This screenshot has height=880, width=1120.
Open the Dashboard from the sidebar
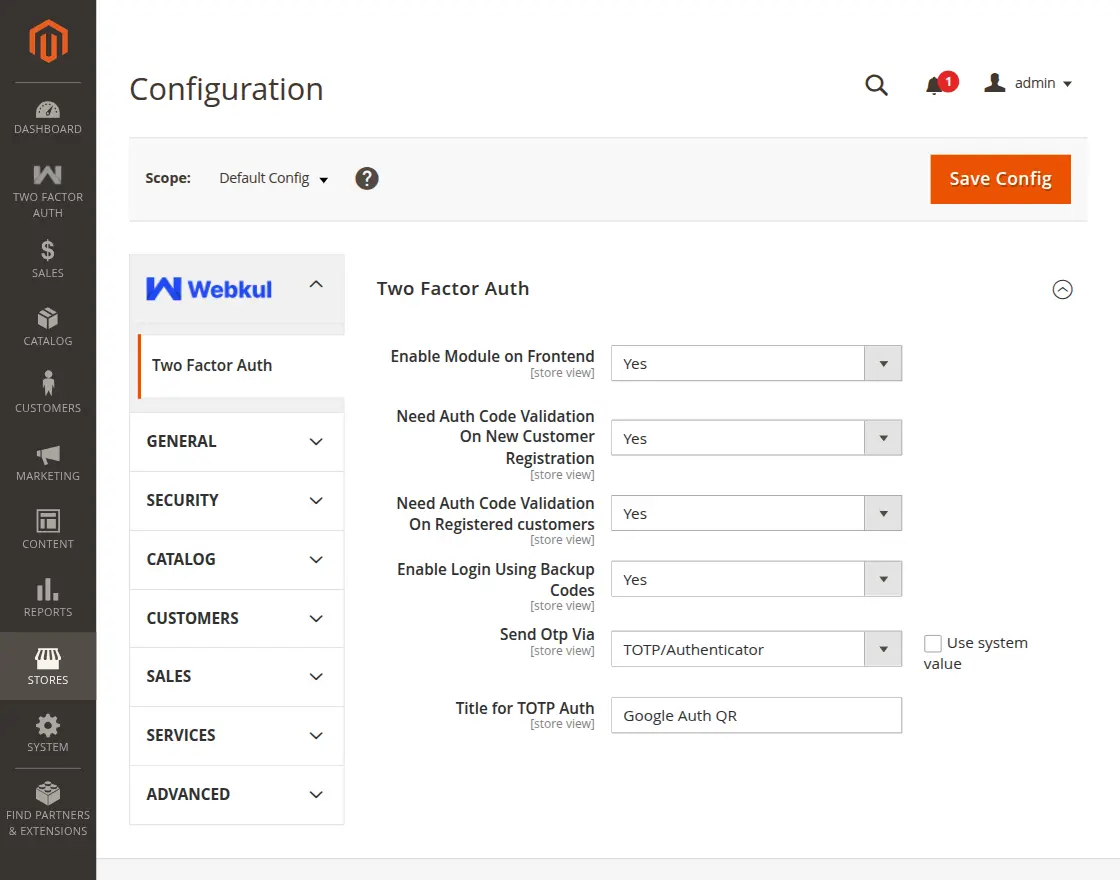click(x=47, y=115)
